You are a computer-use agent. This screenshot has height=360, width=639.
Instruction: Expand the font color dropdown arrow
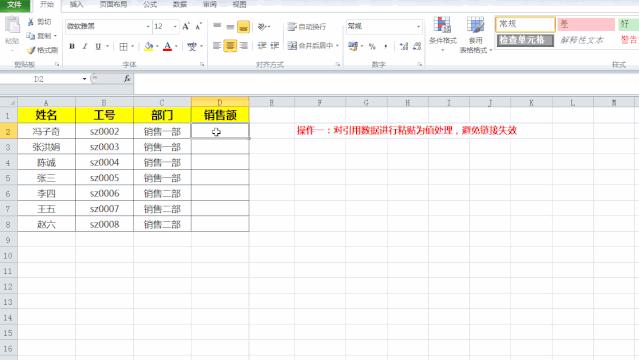pyautogui.click(x=176, y=46)
